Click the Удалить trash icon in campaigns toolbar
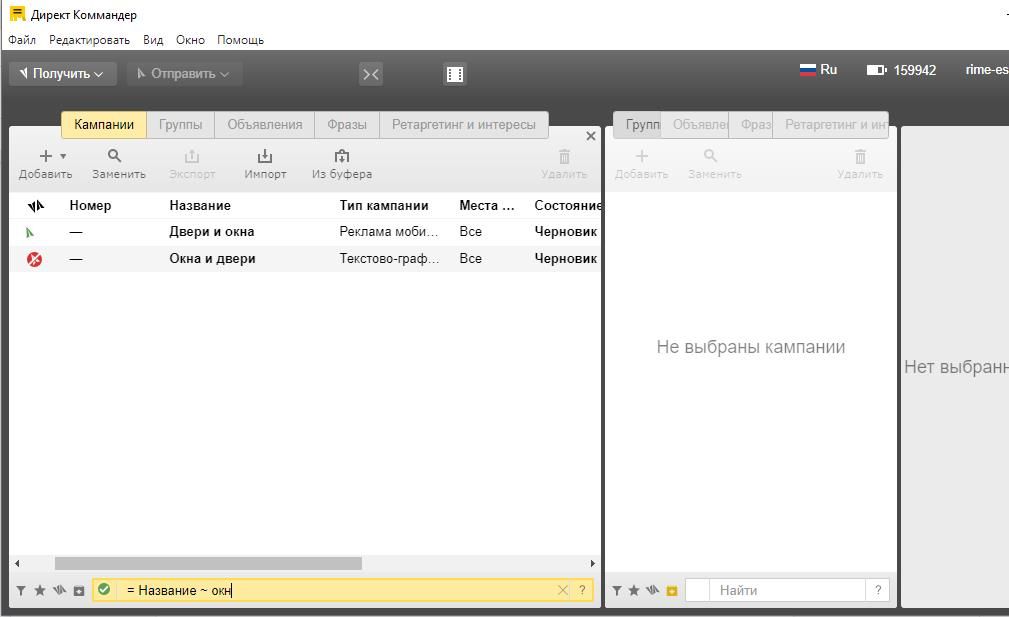This screenshot has height=617, width=1009. [x=564, y=156]
